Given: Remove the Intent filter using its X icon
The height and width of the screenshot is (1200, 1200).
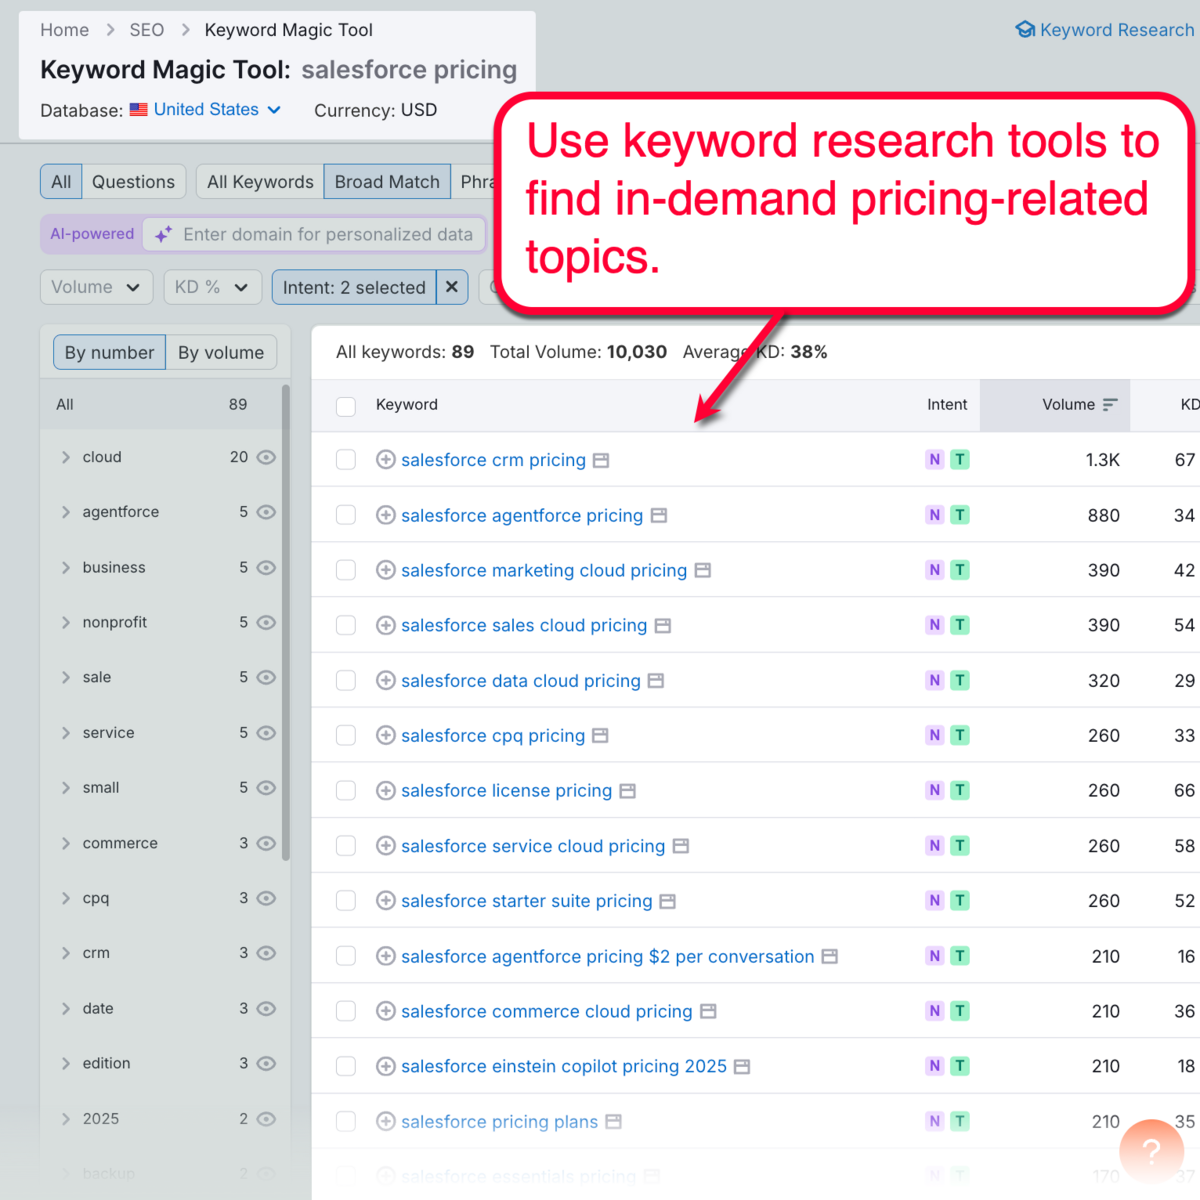Looking at the screenshot, I should pyautogui.click(x=452, y=287).
